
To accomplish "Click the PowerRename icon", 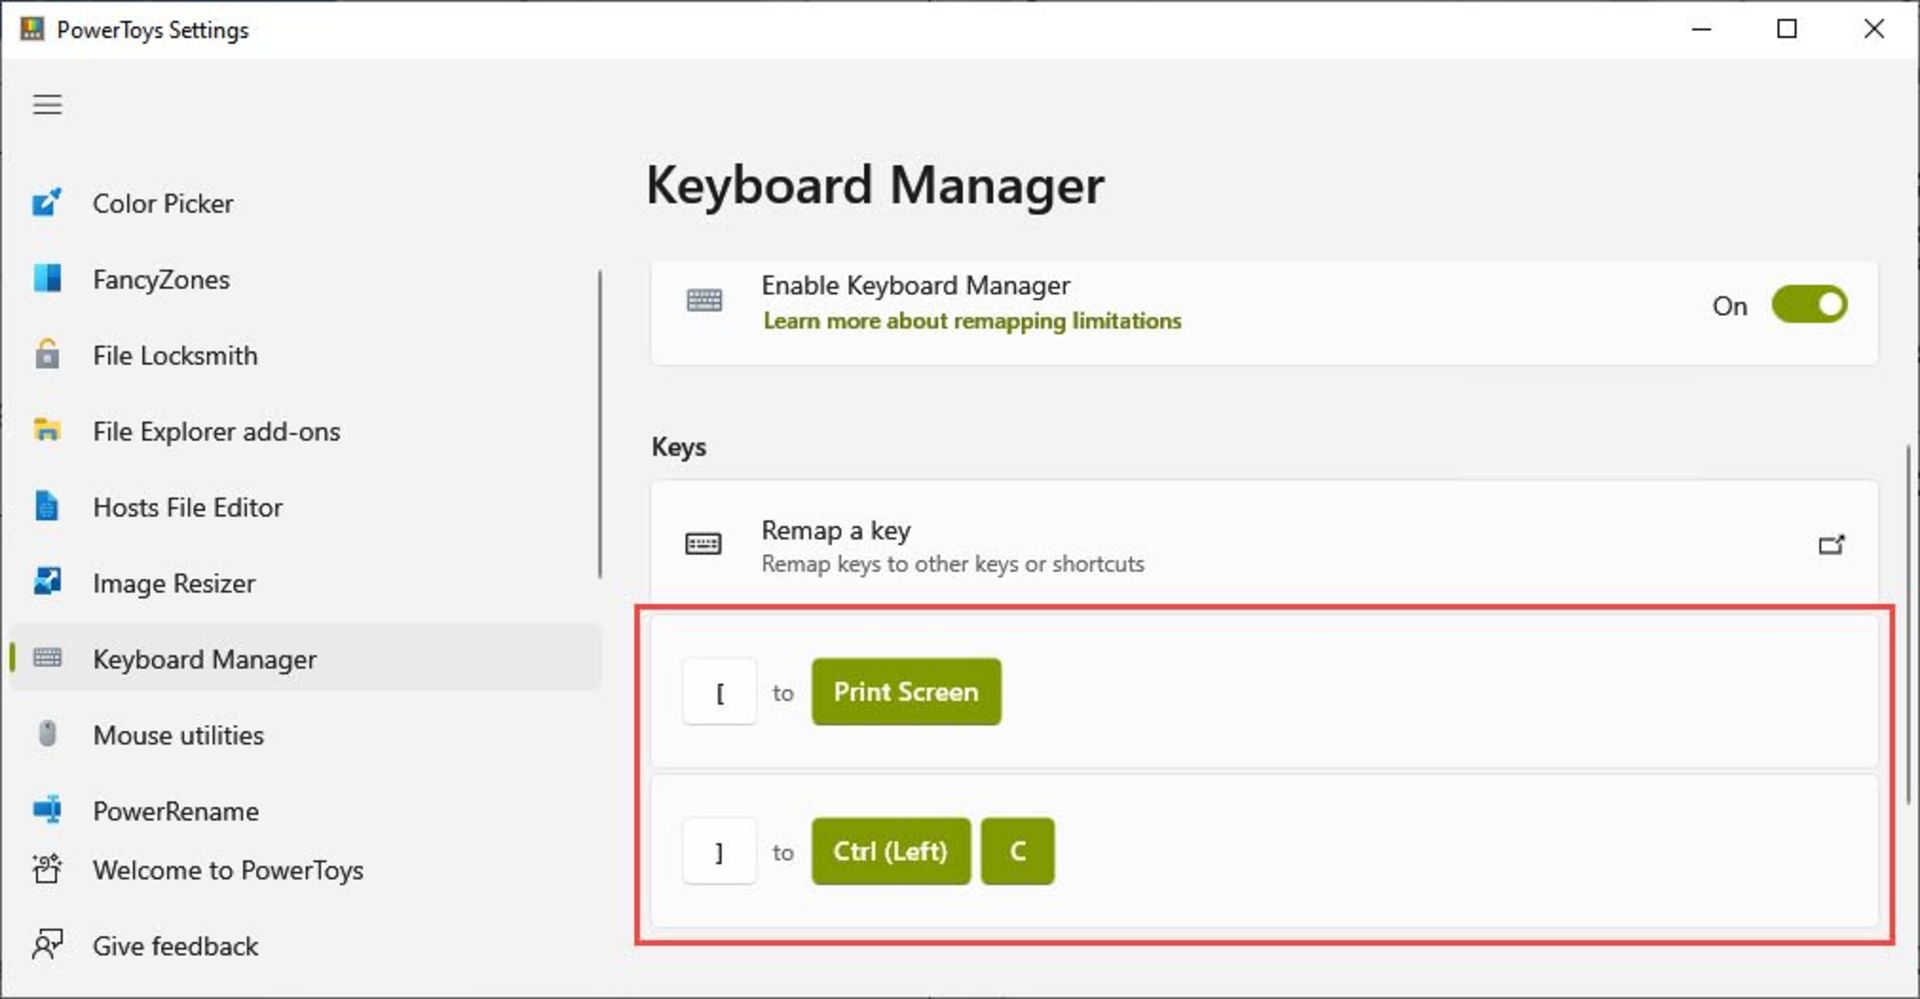I will [47, 810].
